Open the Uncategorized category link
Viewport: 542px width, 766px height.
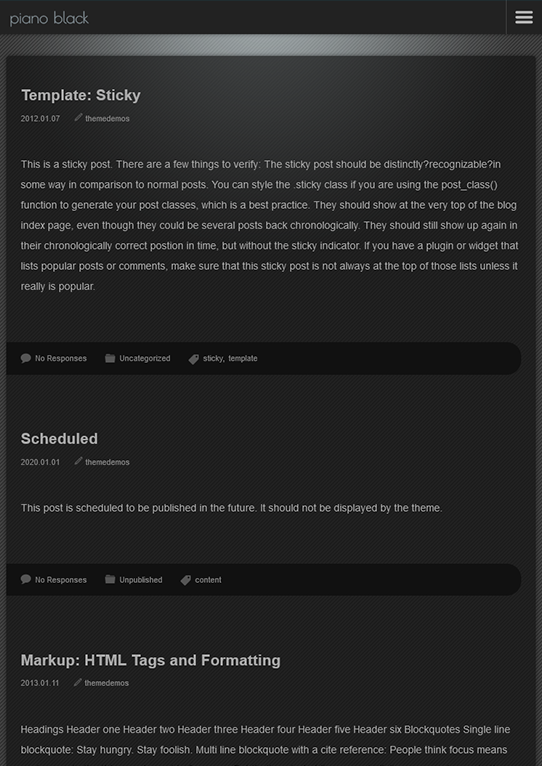click(x=145, y=359)
